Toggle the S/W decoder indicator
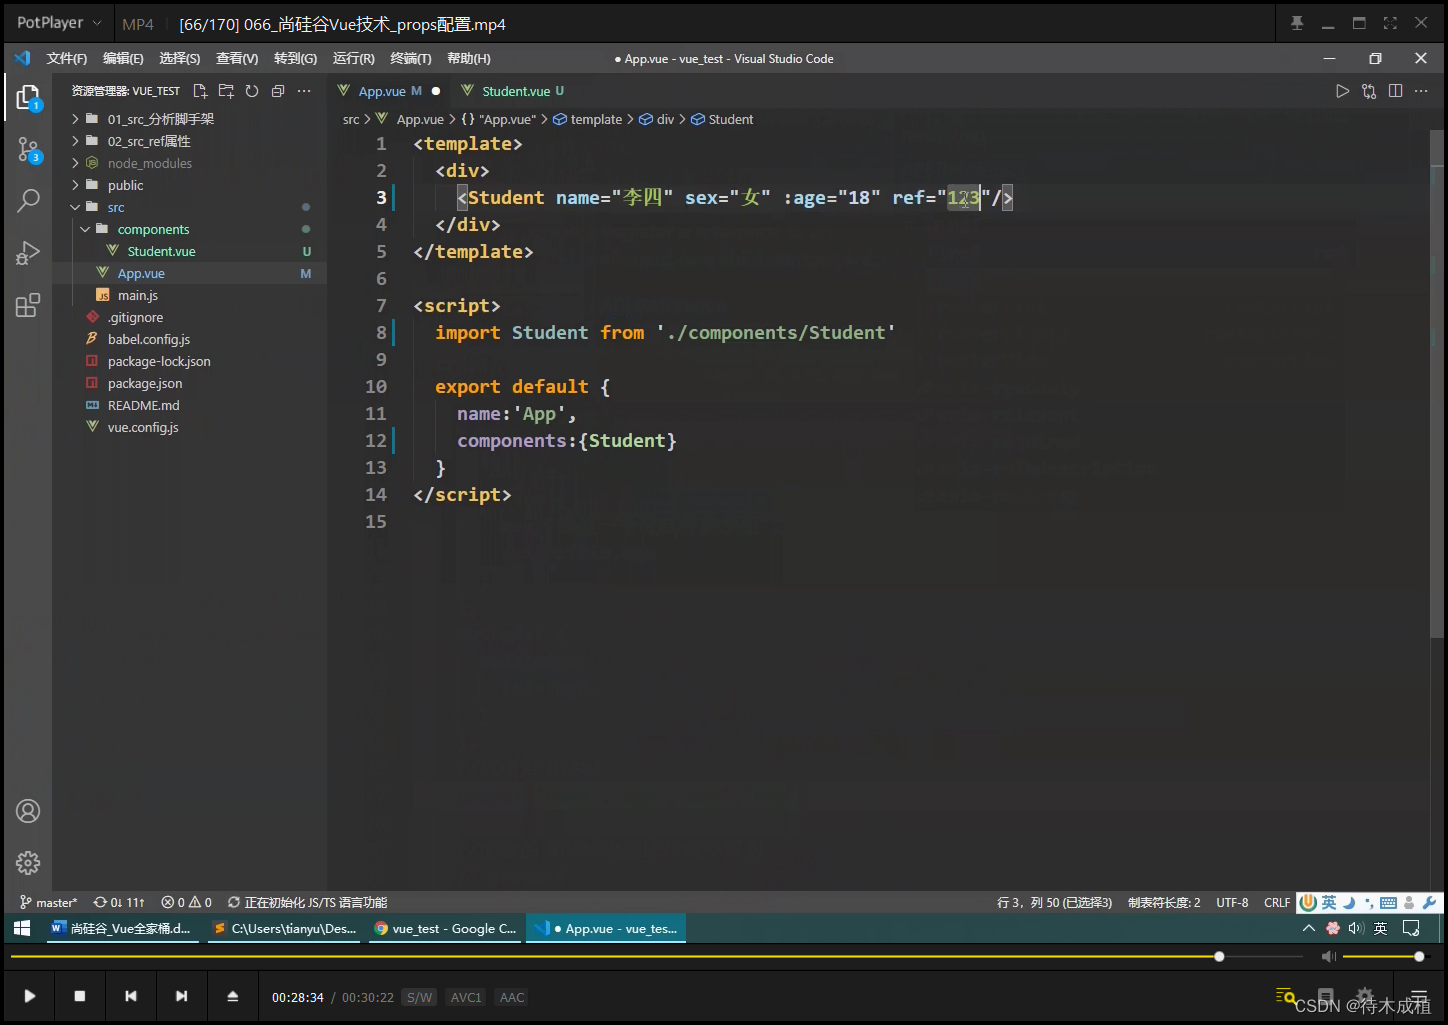Screen dimensions: 1448x1025 [420, 997]
